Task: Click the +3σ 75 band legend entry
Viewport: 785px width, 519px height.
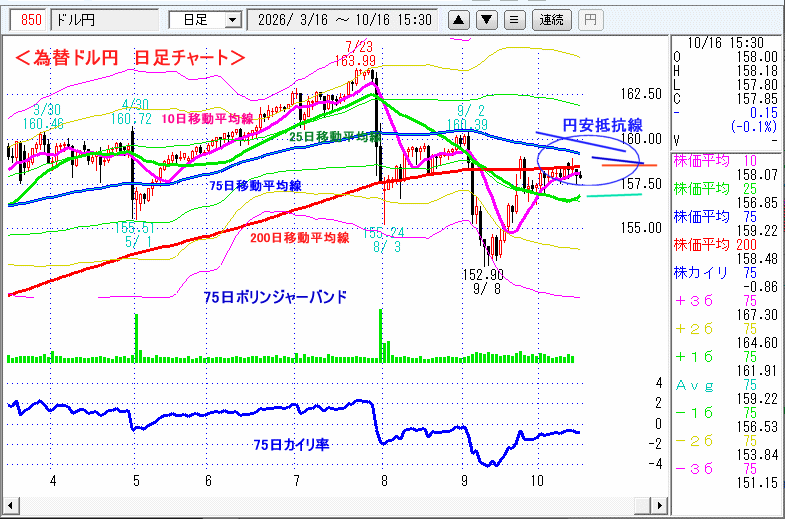Action: coord(715,301)
